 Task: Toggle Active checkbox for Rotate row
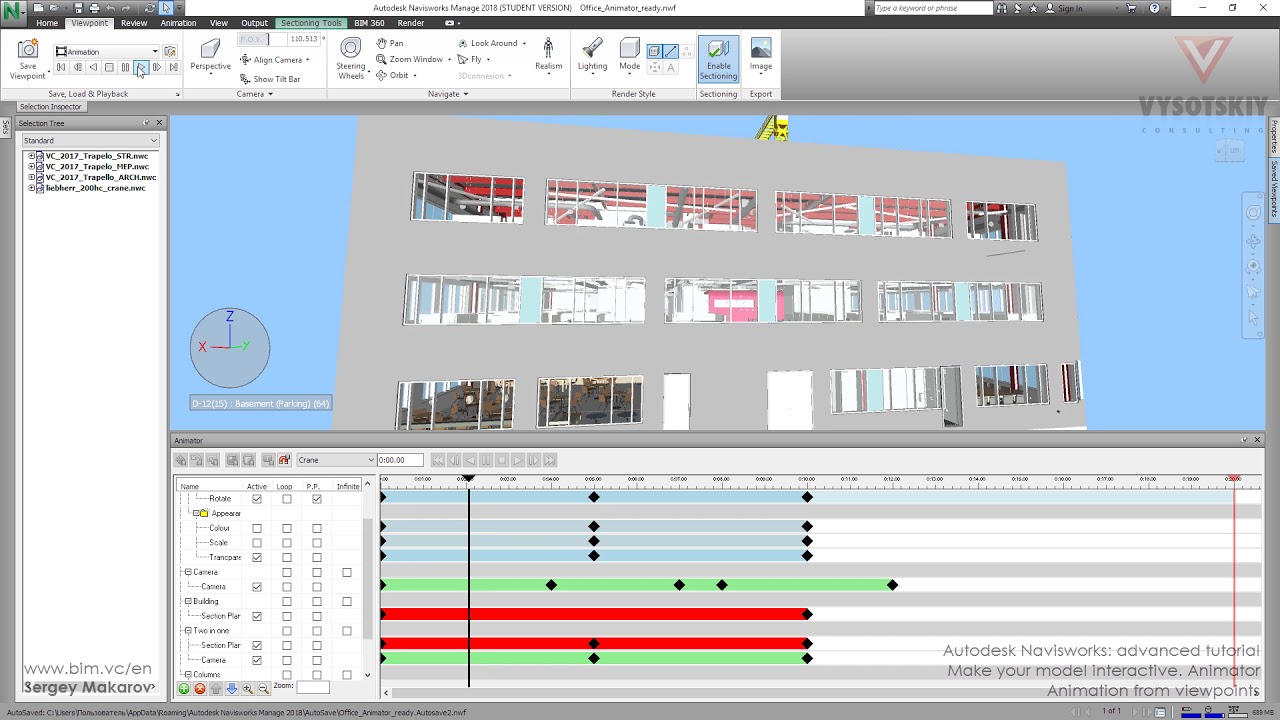[x=257, y=499]
